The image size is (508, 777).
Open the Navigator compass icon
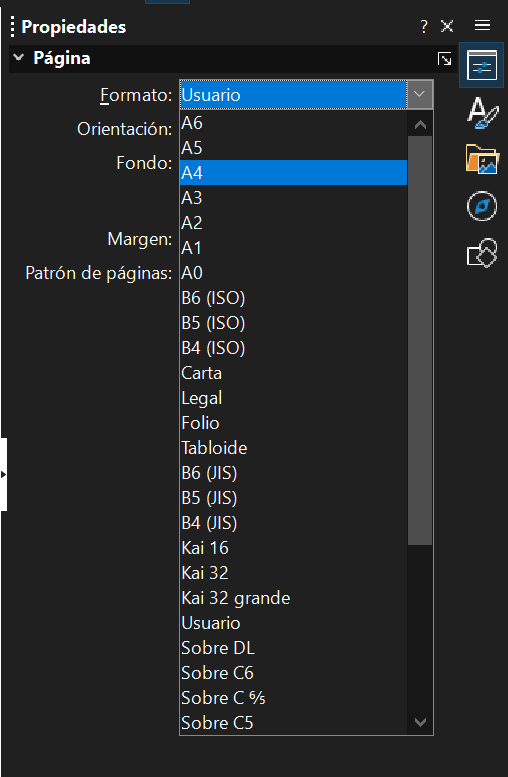point(482,206)
